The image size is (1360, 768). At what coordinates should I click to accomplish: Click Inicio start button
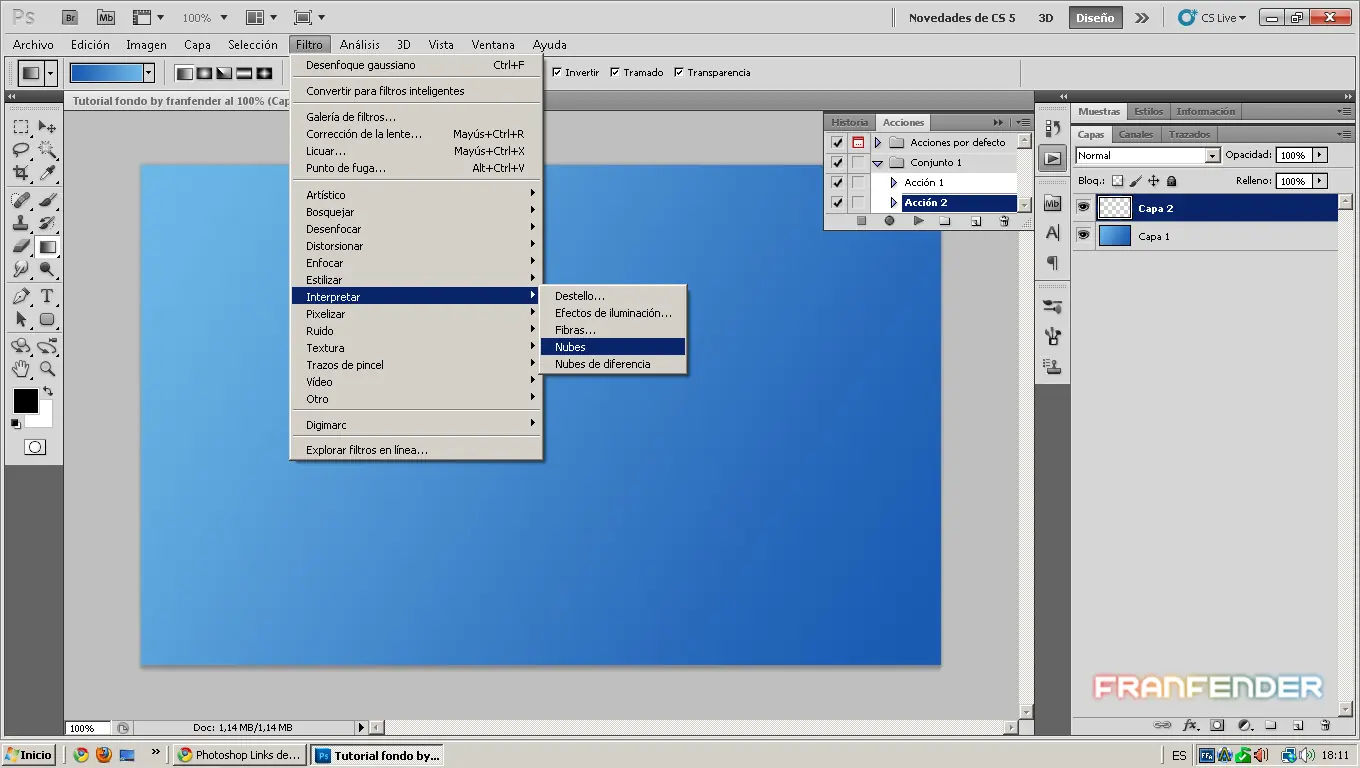(29, 755)
